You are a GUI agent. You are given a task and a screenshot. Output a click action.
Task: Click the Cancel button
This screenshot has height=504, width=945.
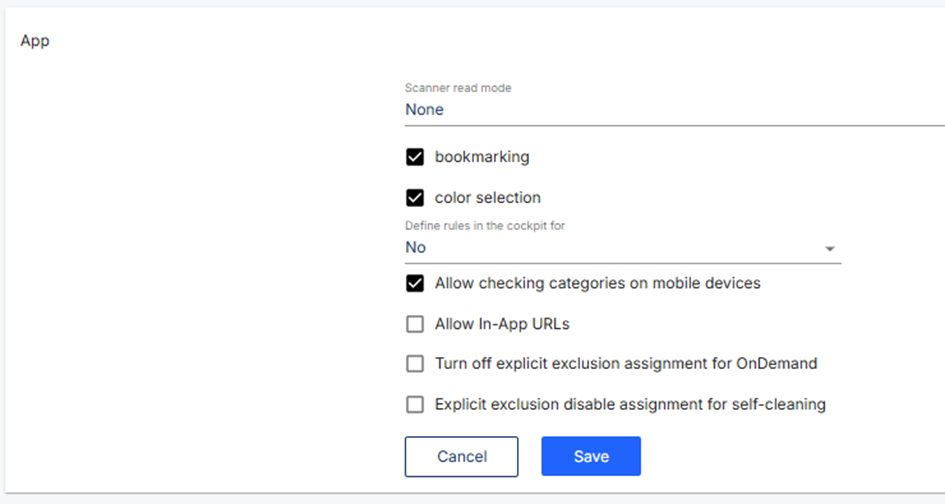click(462, 456)
